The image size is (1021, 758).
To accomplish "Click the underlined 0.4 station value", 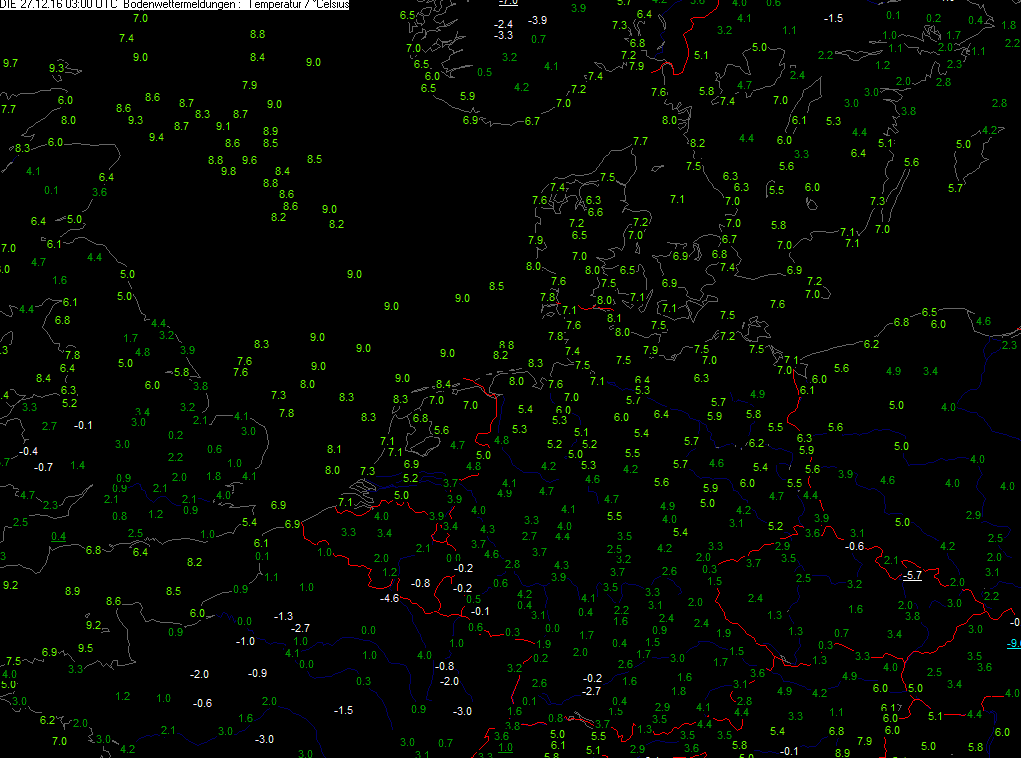I will 59,537.
